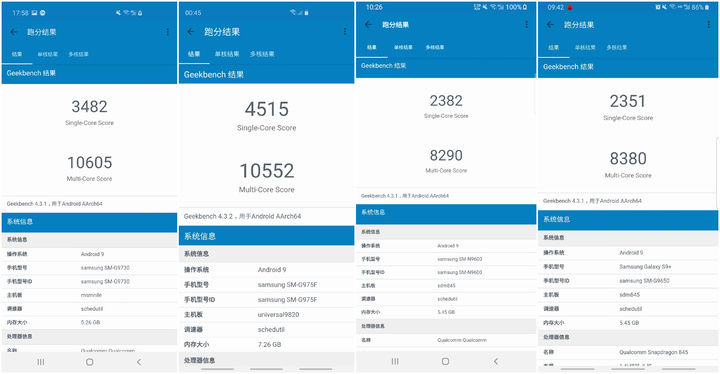Viewport: 720px width, 374px height.
Task: Tap back arrow on 4515 score screen
Action: tap(191, 31)
